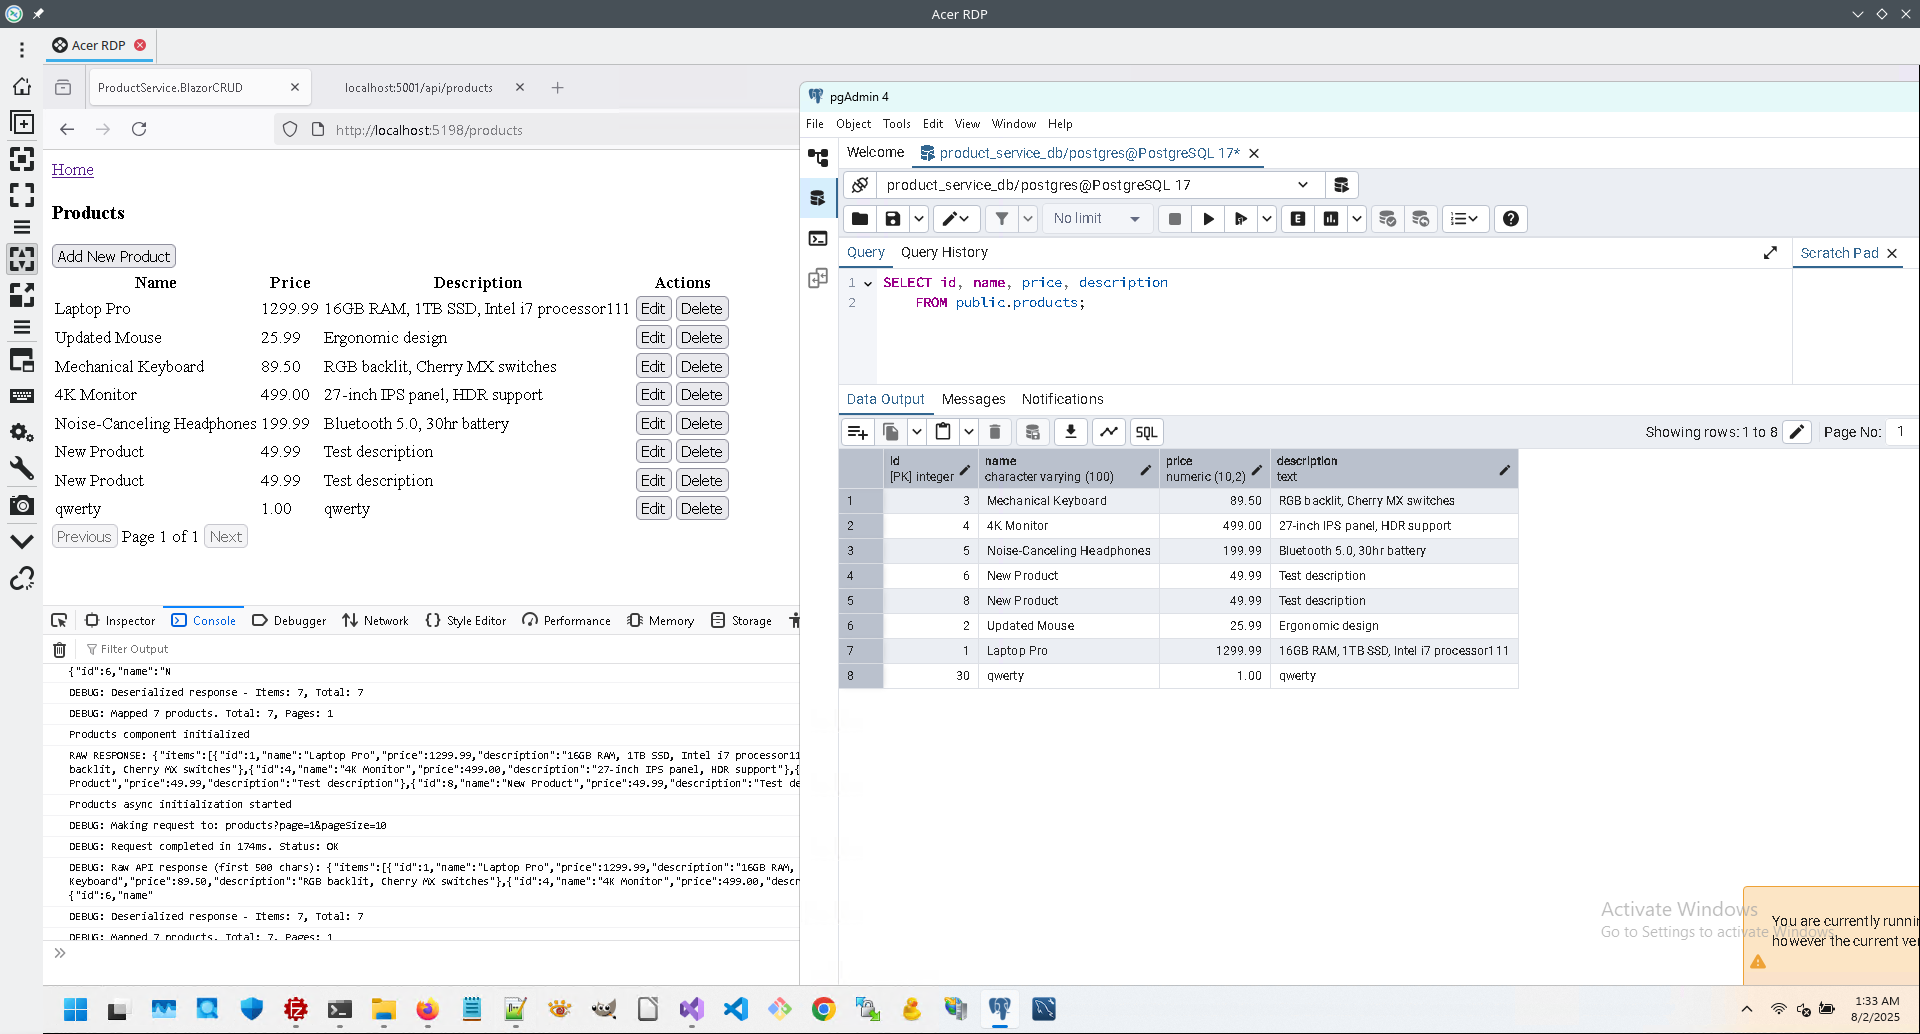Viewport: 1920px width, 1034px height.
Task: Run Explain Analyze on the query
Action: pos(1331,219)
